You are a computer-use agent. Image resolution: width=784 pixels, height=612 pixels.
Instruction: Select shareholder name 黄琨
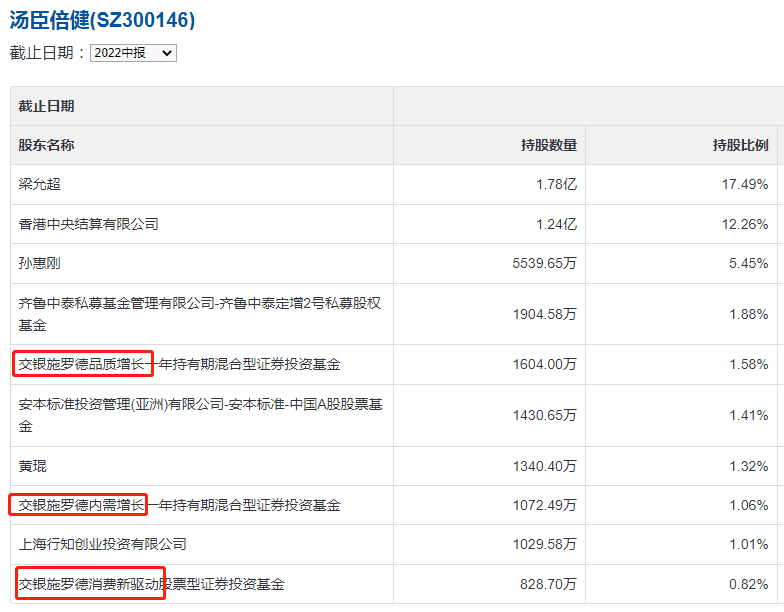pos(32,466)
